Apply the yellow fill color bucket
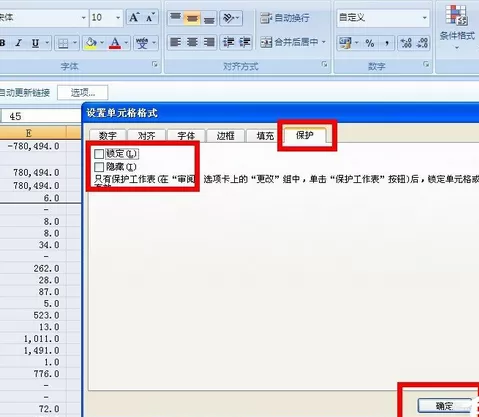 tap(90, 43)
